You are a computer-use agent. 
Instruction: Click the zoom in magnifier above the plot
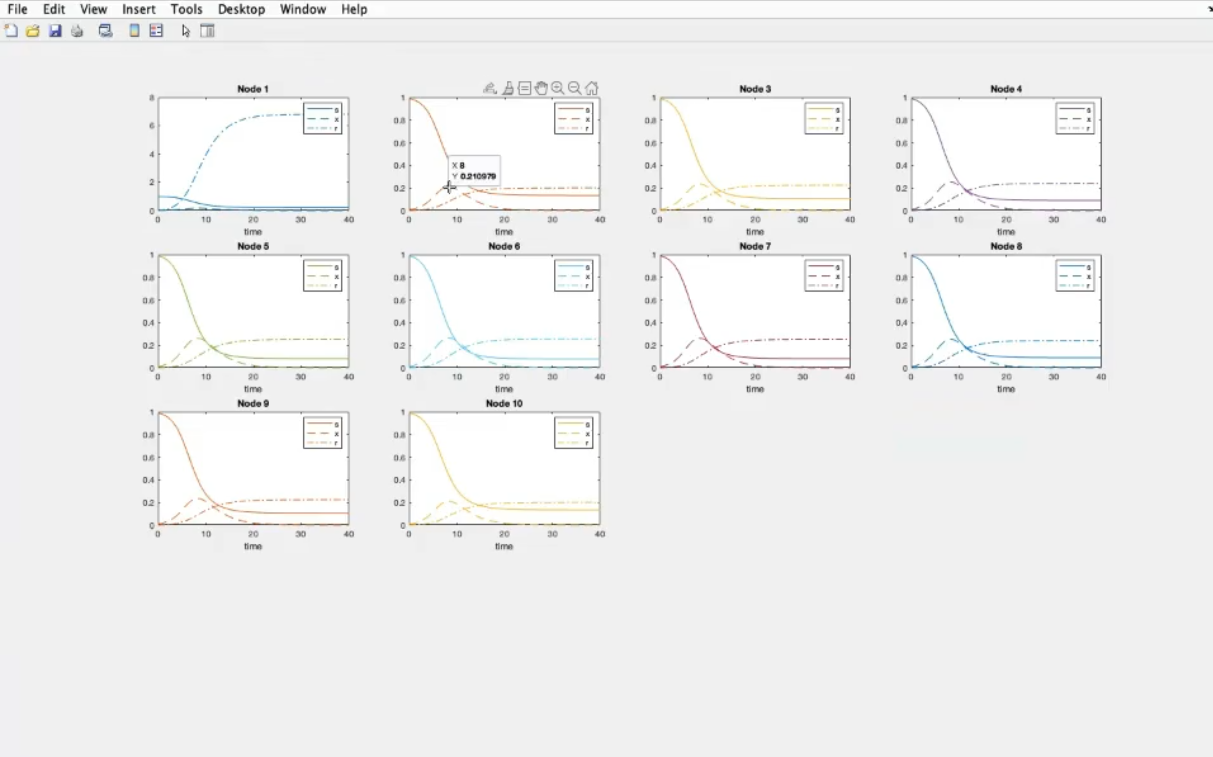click(x=558, y=88)
